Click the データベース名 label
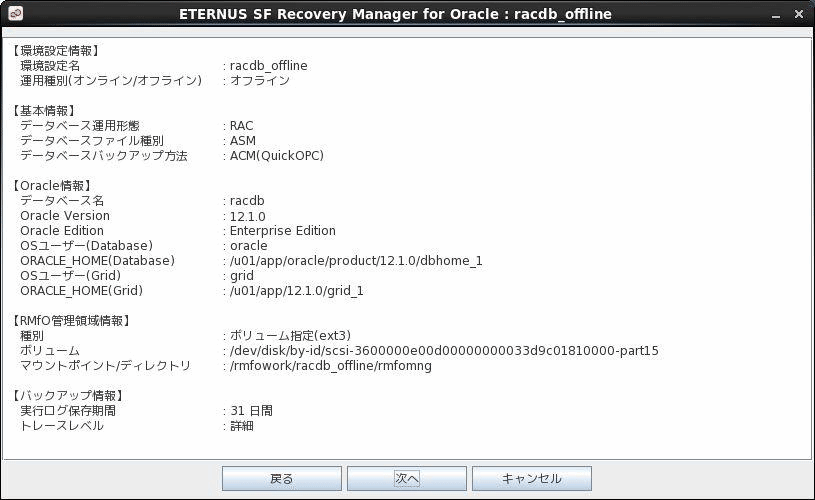Screen dimensions: 815x500 (62, 201)
